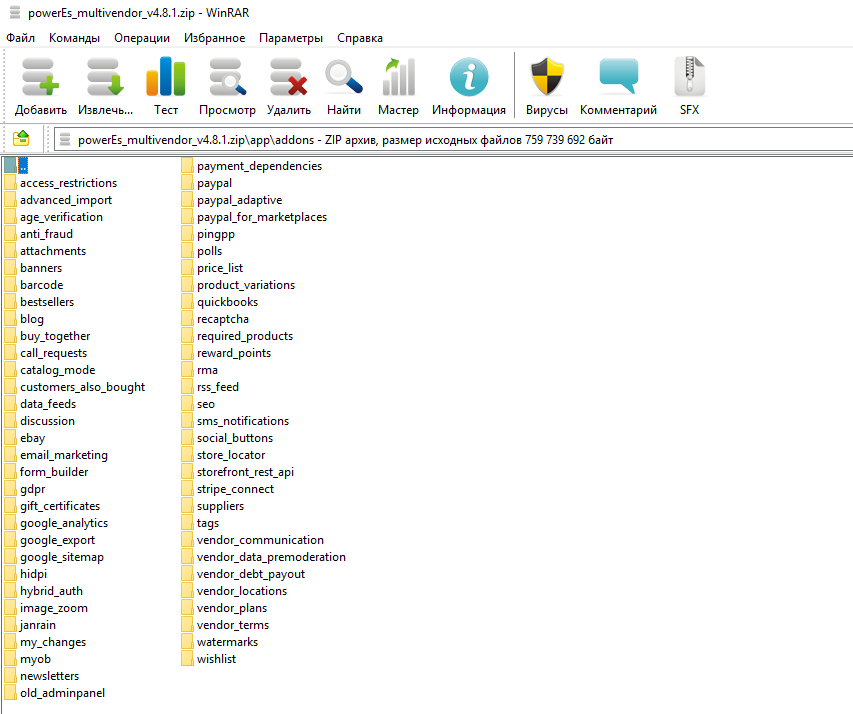
Task: Select the gift_certificates folder name
Action: pos(60,506)
